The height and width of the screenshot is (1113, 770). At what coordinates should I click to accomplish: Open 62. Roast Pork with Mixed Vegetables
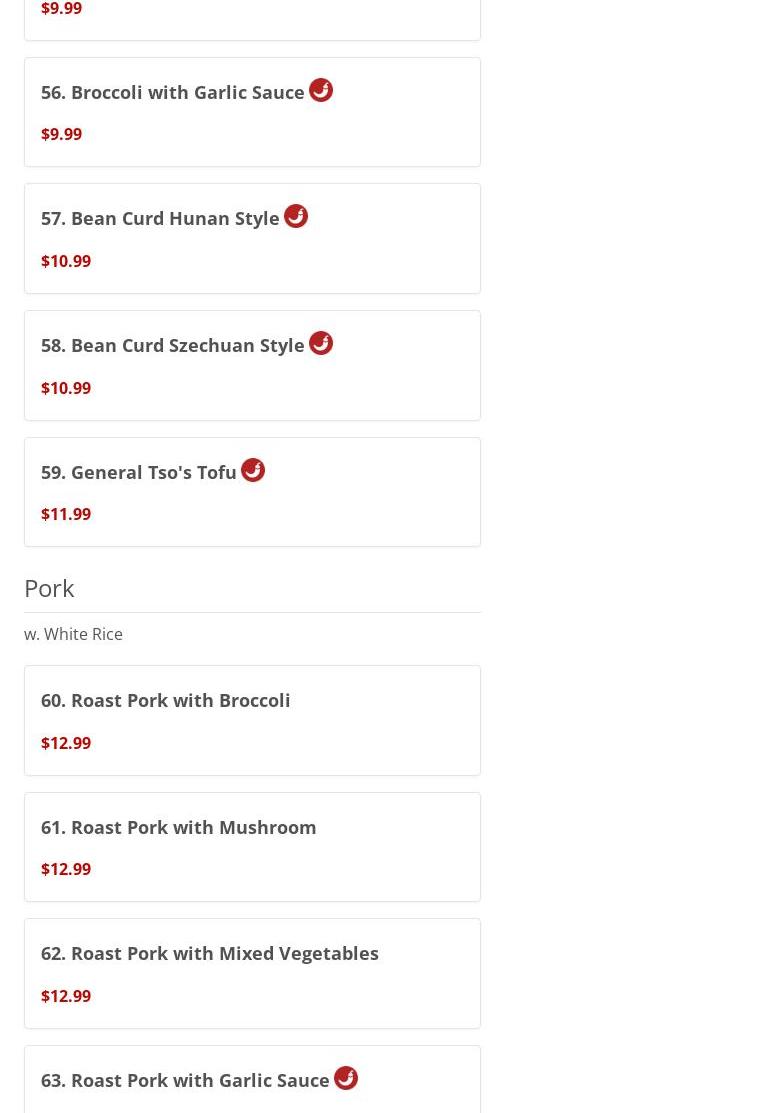[252, 974]
